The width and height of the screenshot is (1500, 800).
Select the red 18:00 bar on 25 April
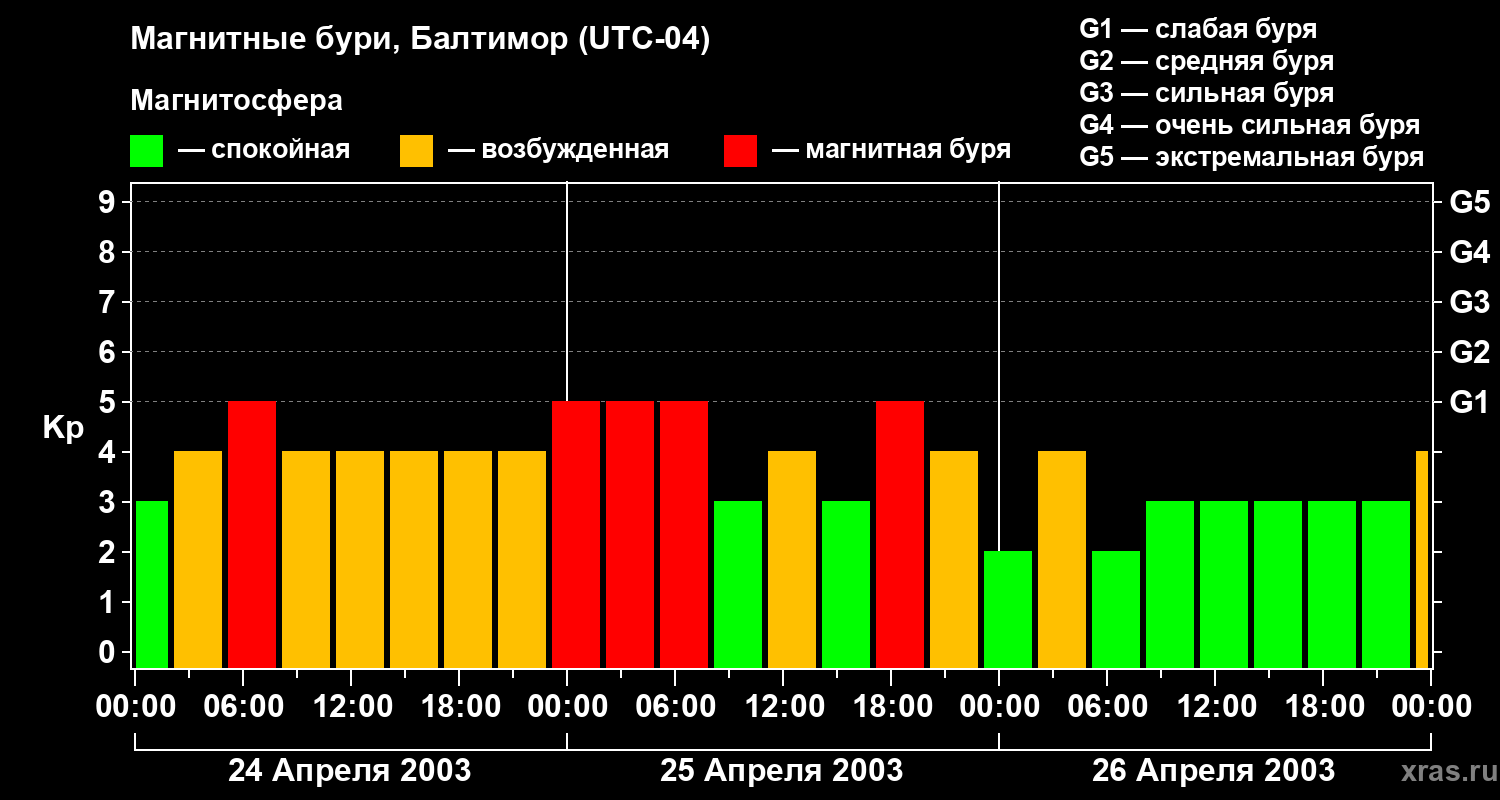pos(900,535)
